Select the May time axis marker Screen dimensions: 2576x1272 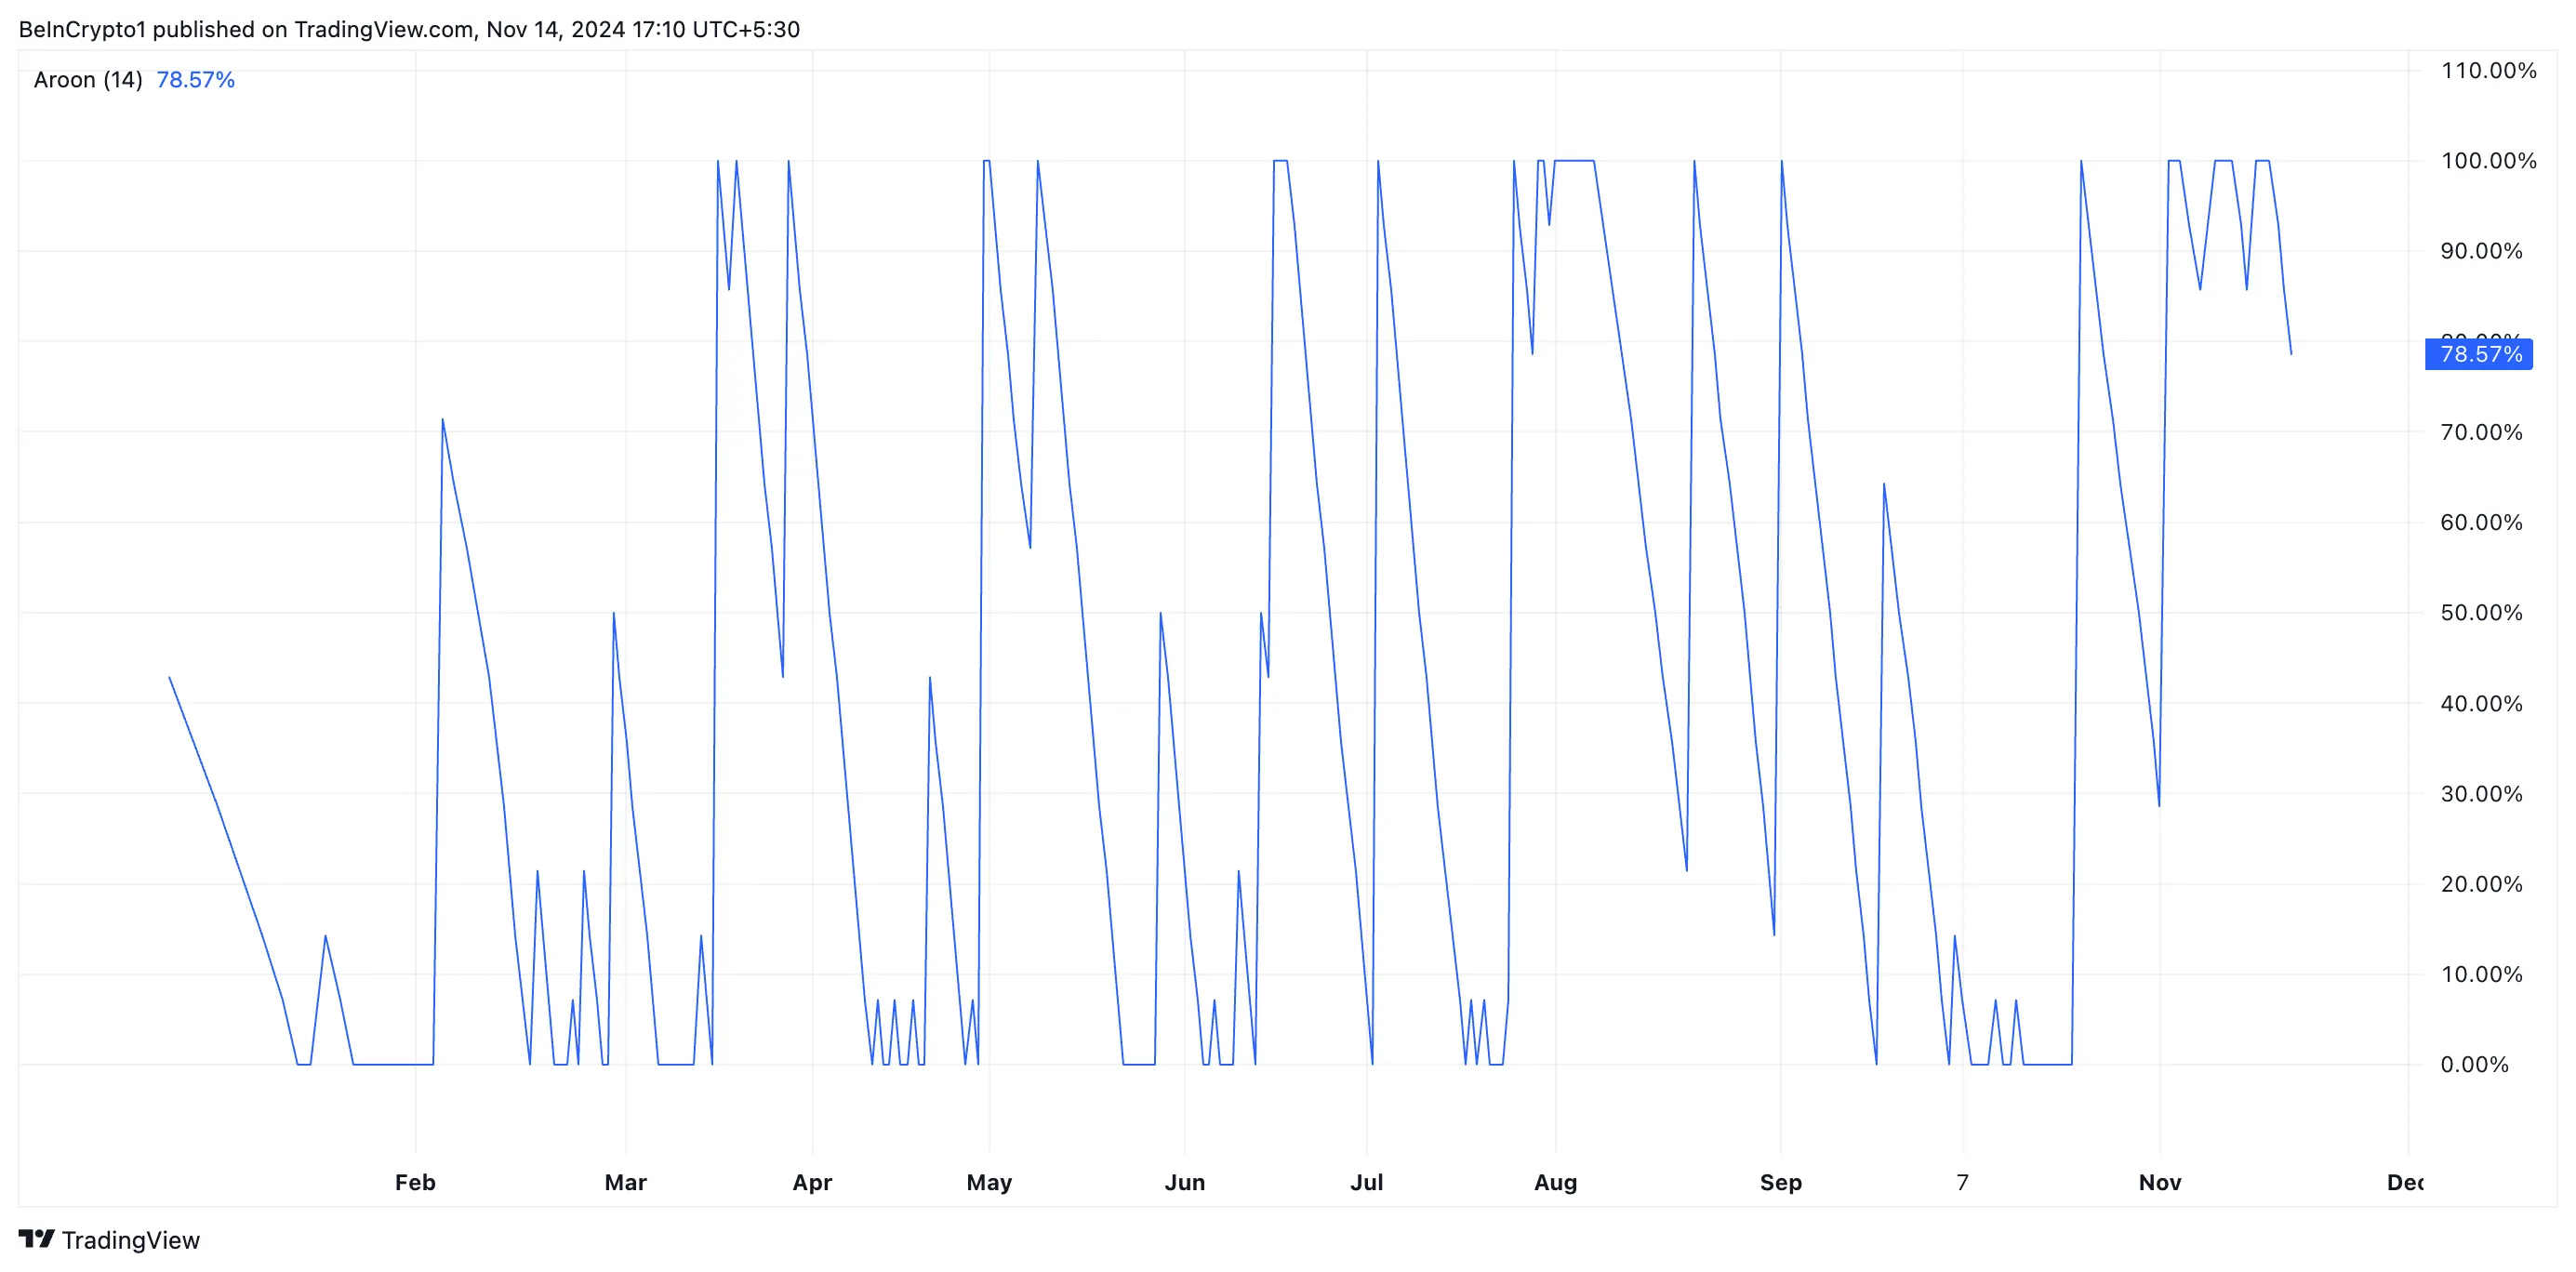tap(989, 1182)
